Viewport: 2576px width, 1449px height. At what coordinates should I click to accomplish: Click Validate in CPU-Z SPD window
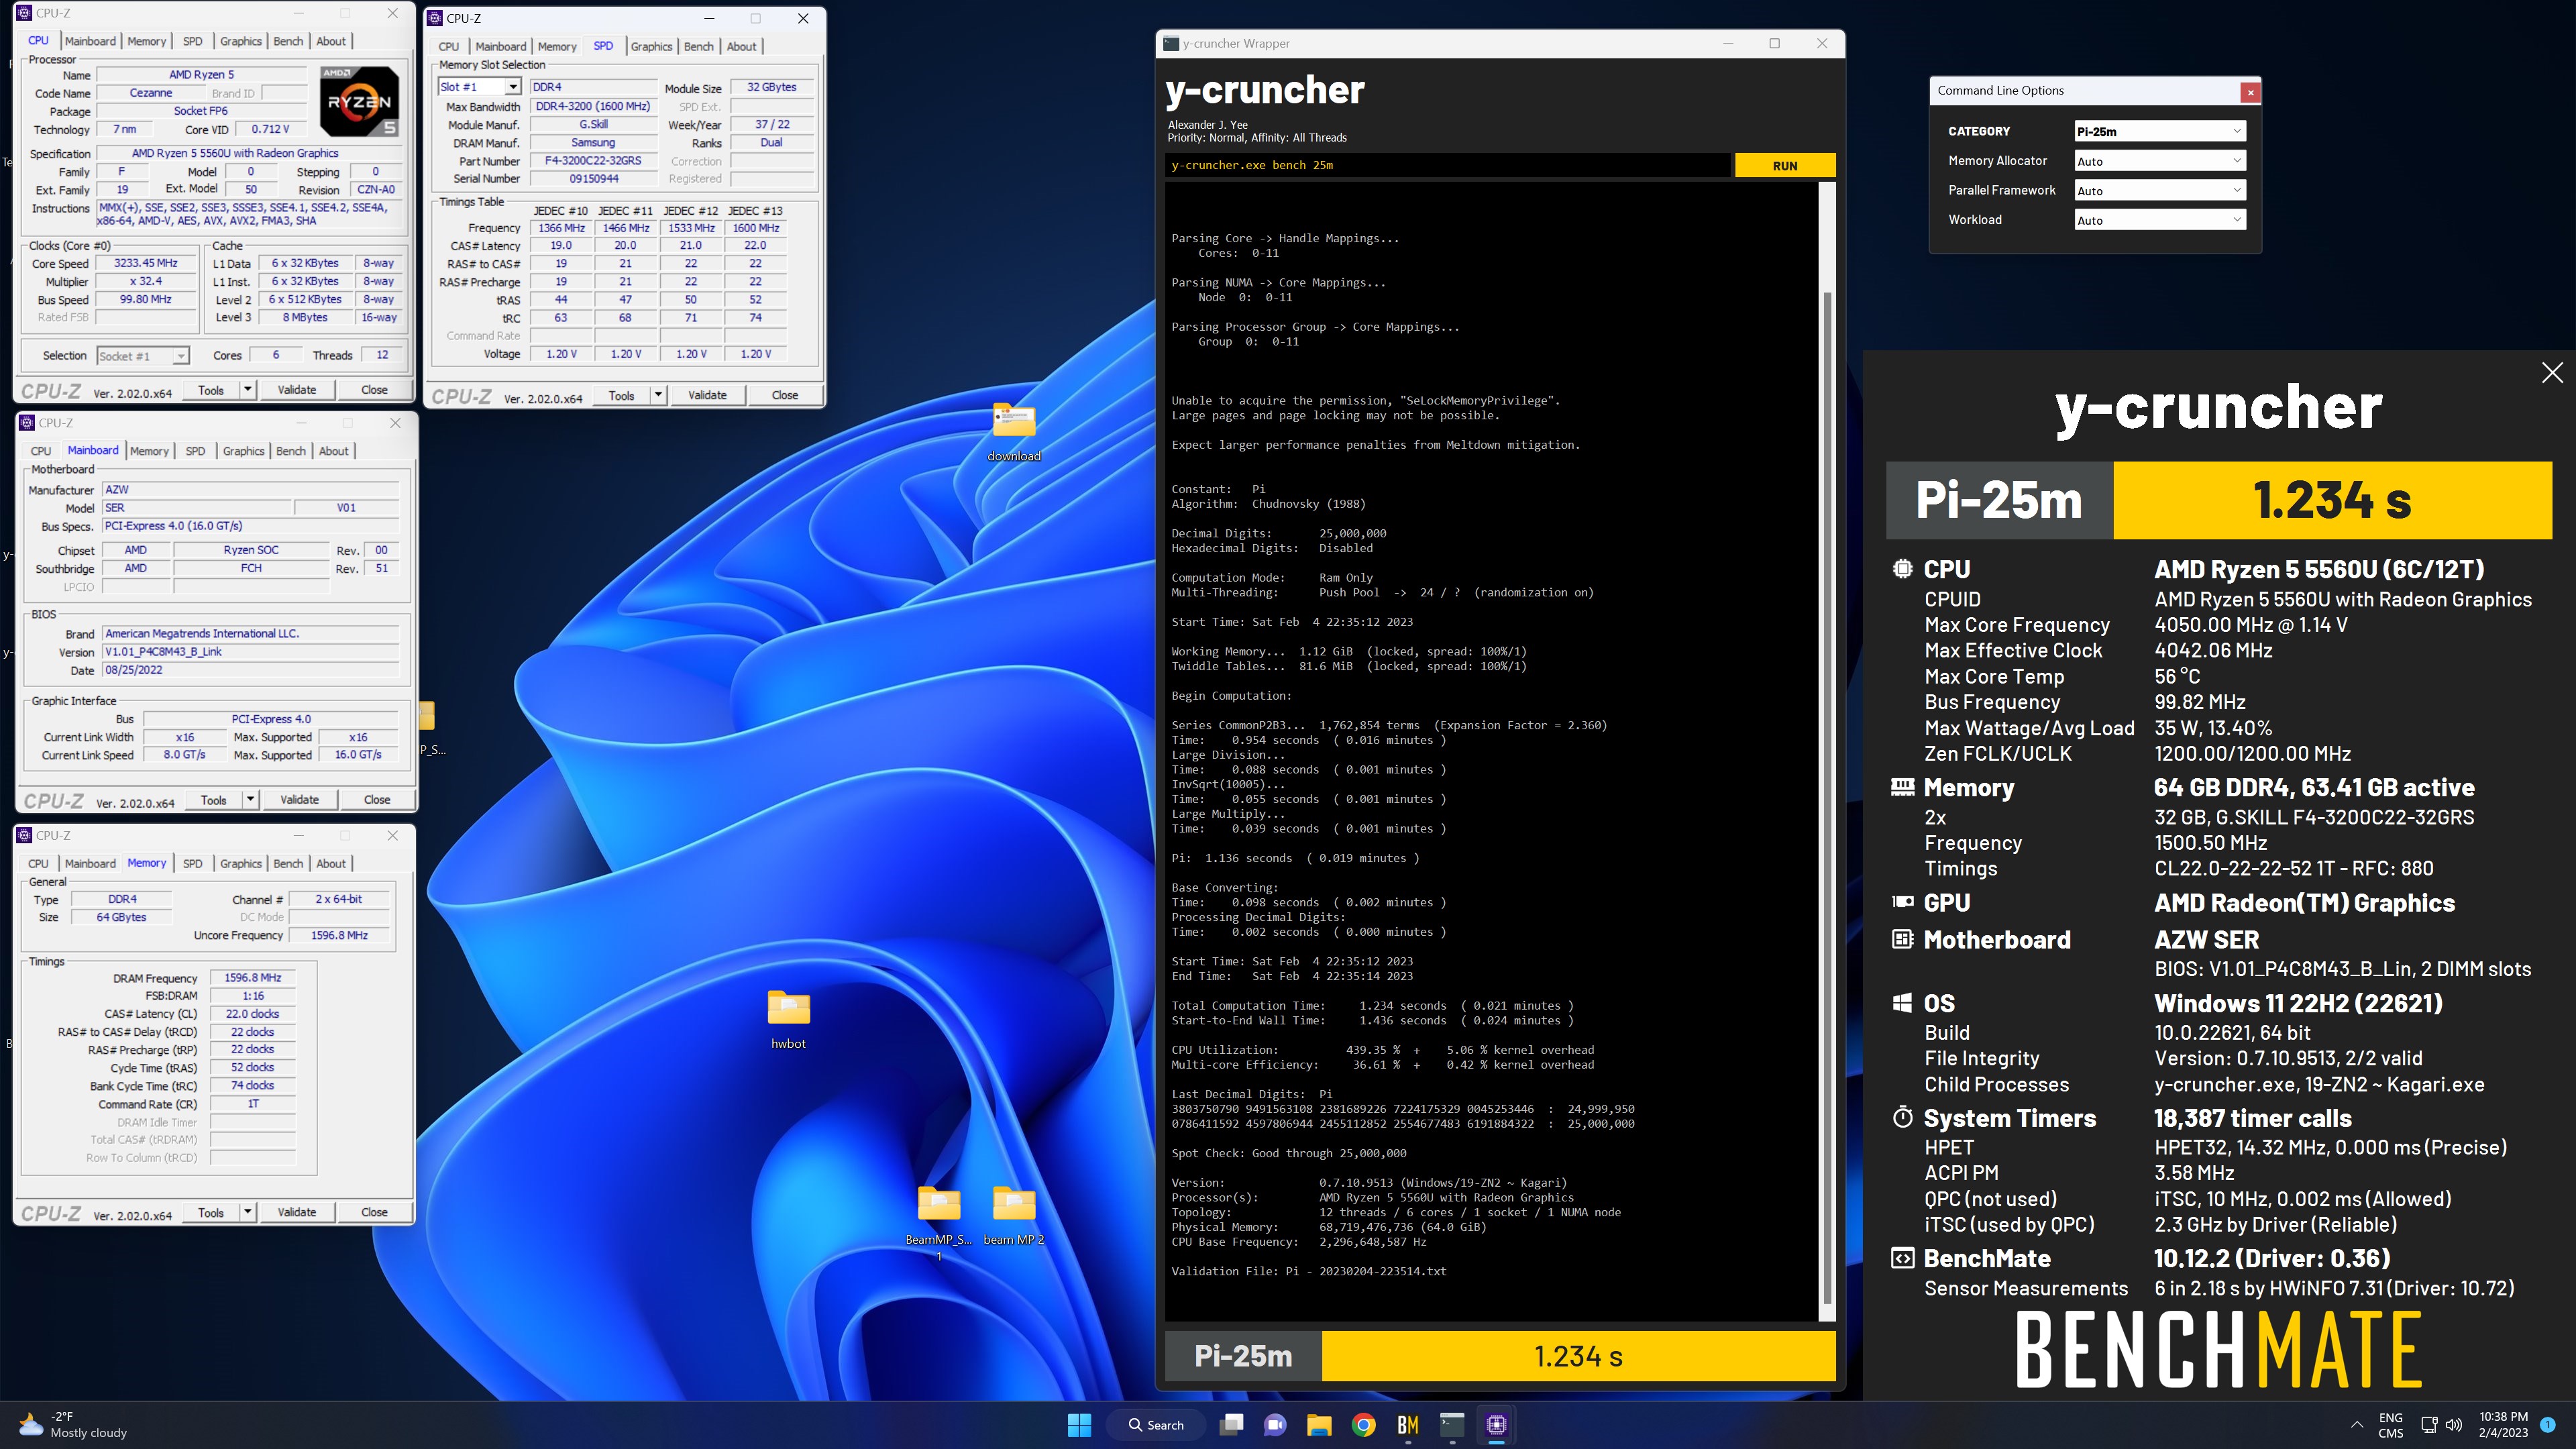tap(707, 395)
